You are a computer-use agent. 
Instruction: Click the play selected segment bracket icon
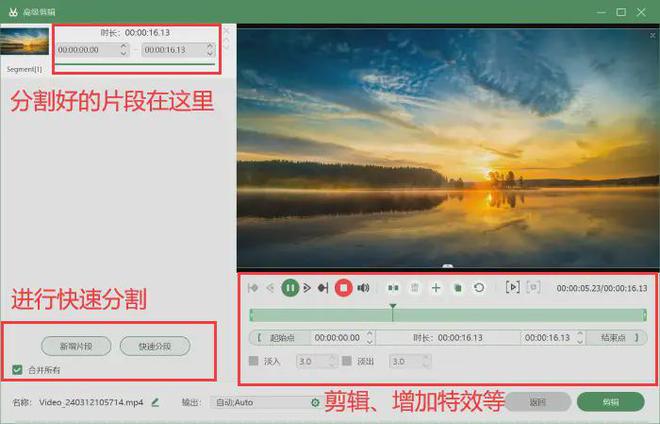(x=513, y=288)
